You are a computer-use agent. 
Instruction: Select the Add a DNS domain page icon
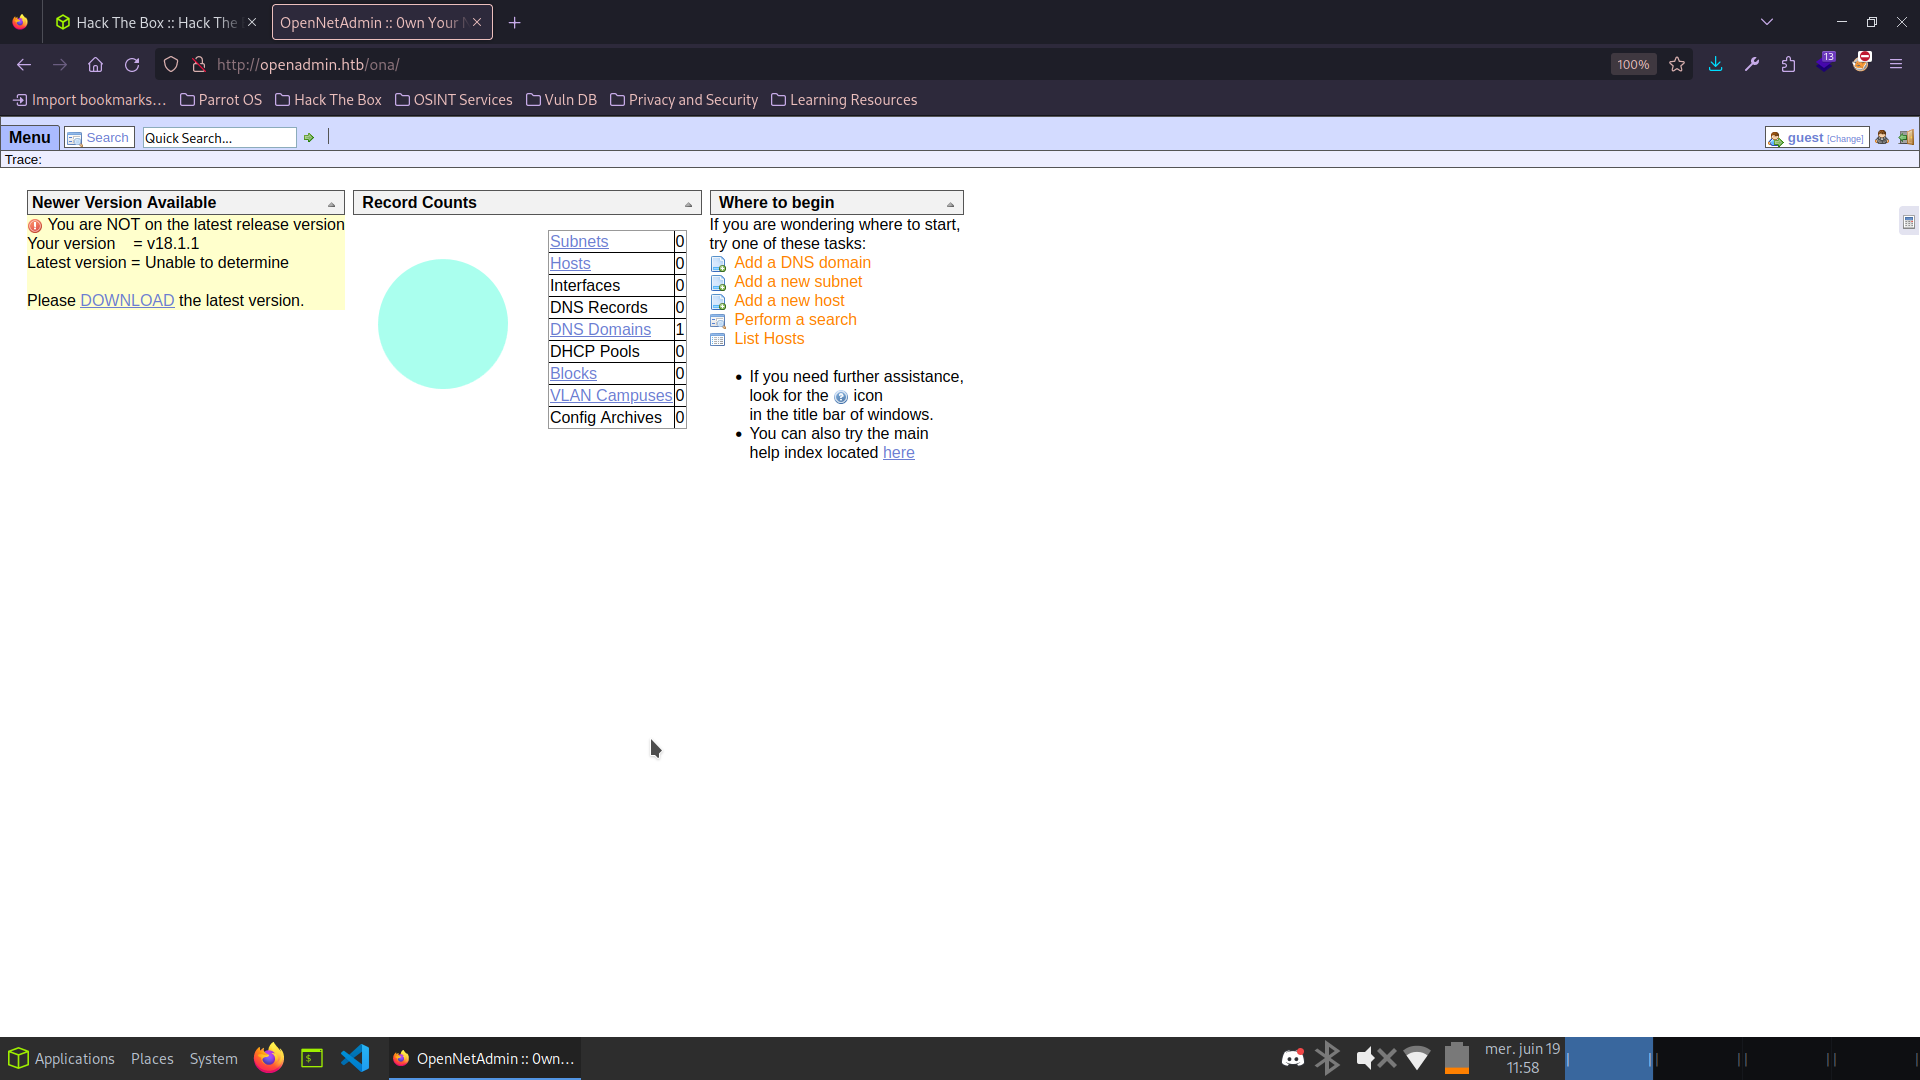(x=718, y=263)
